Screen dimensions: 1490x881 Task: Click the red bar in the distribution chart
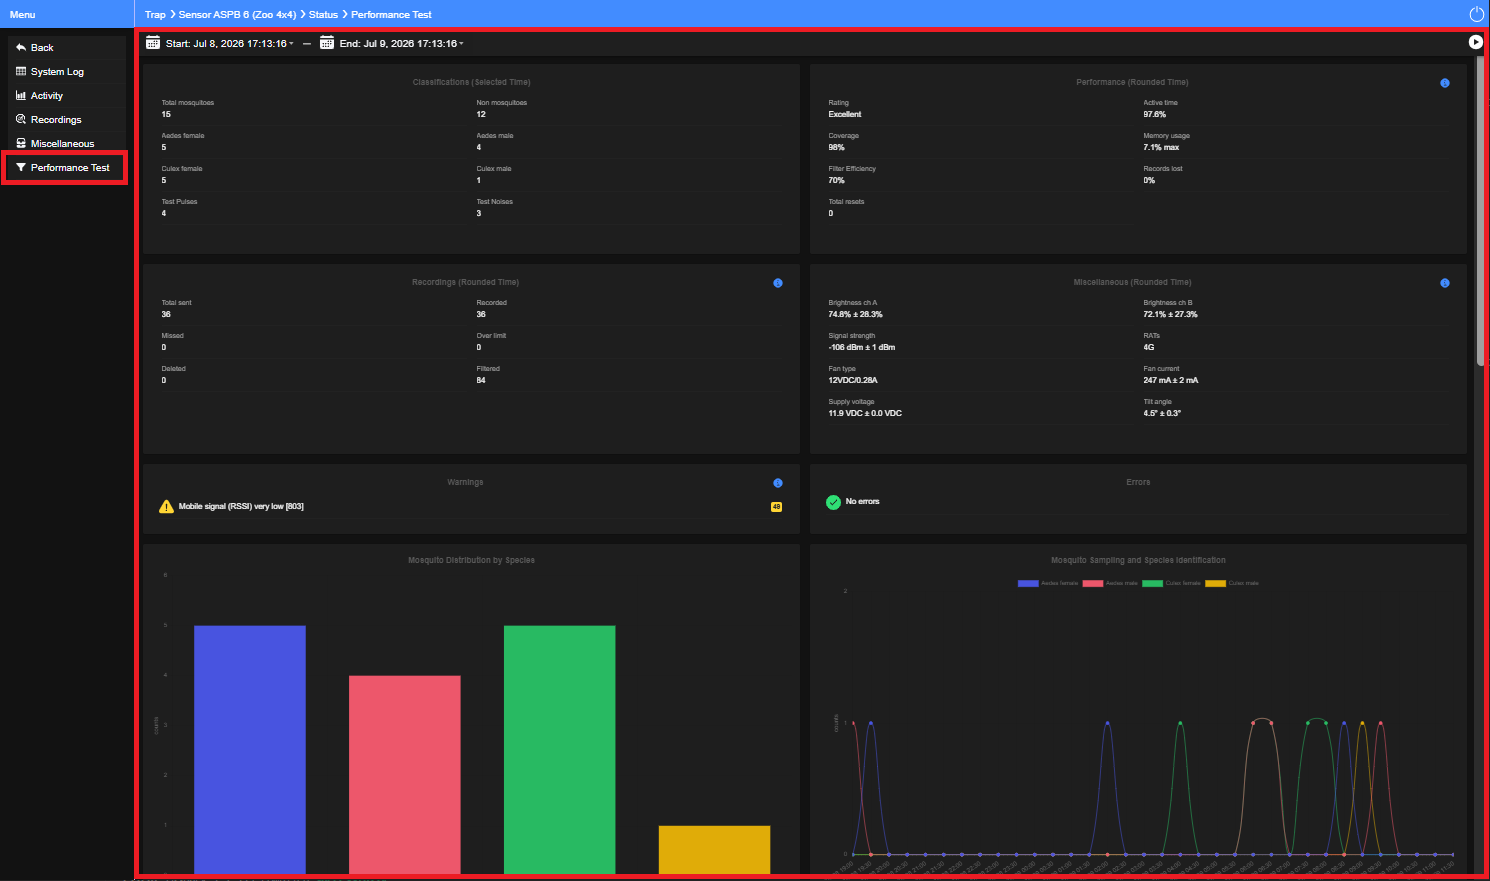(405, 775)
